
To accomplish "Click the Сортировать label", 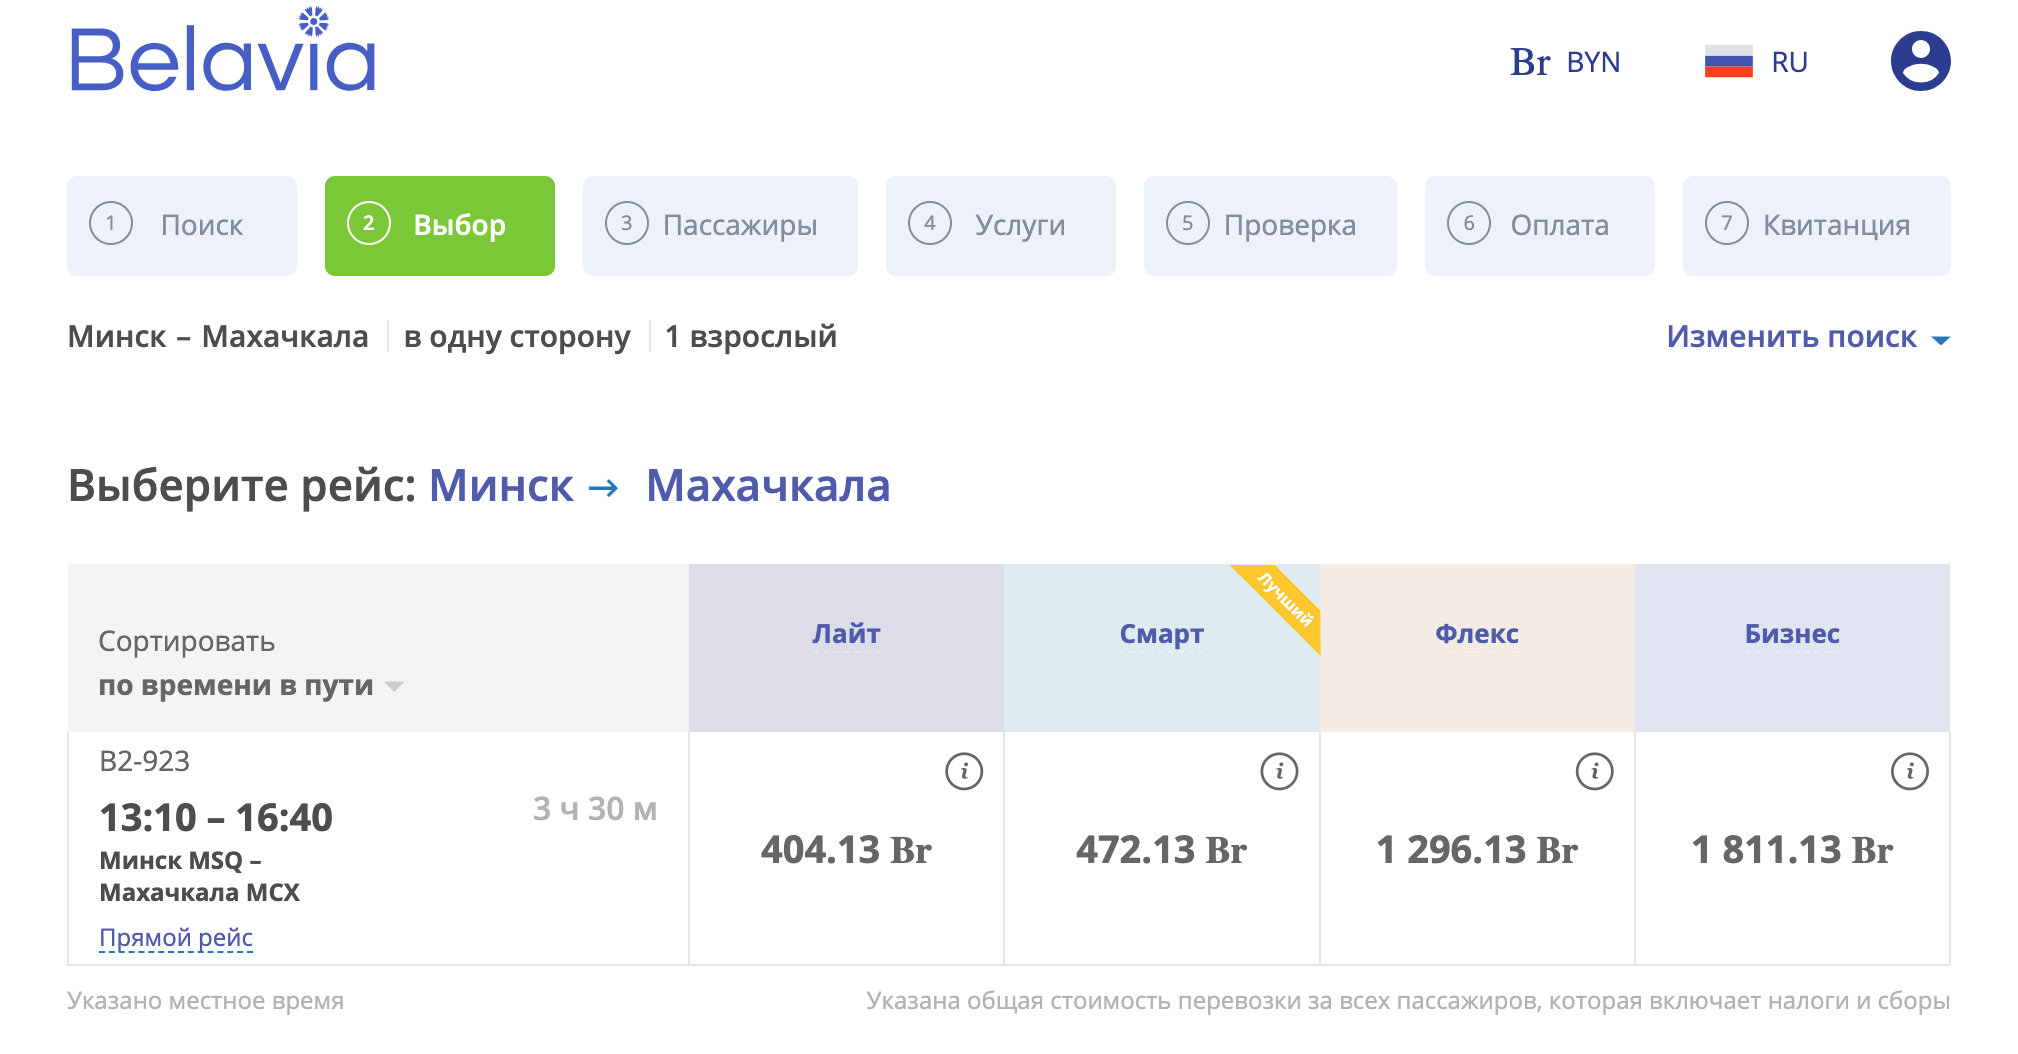I will pyautogui.click(x=187, y=642).
